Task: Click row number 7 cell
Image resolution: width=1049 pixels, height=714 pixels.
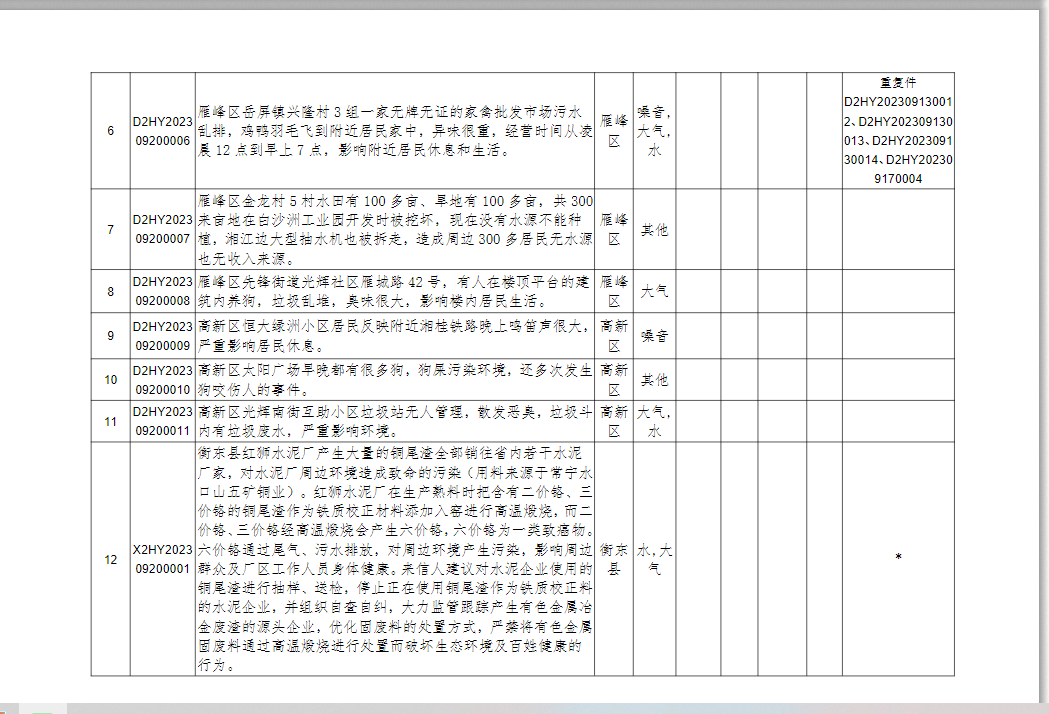Action: (110, 230)
